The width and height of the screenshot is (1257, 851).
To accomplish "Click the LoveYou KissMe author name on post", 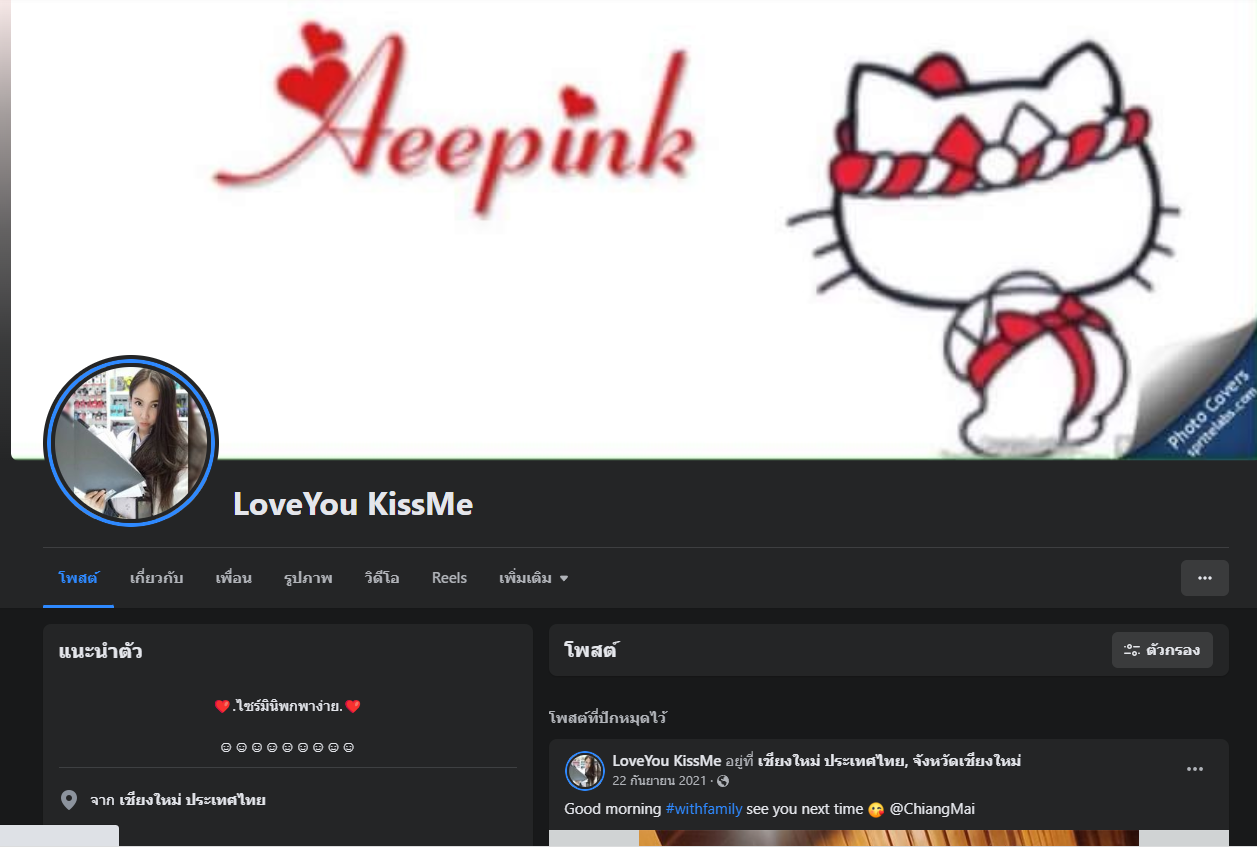I will (x=667, y=761).
